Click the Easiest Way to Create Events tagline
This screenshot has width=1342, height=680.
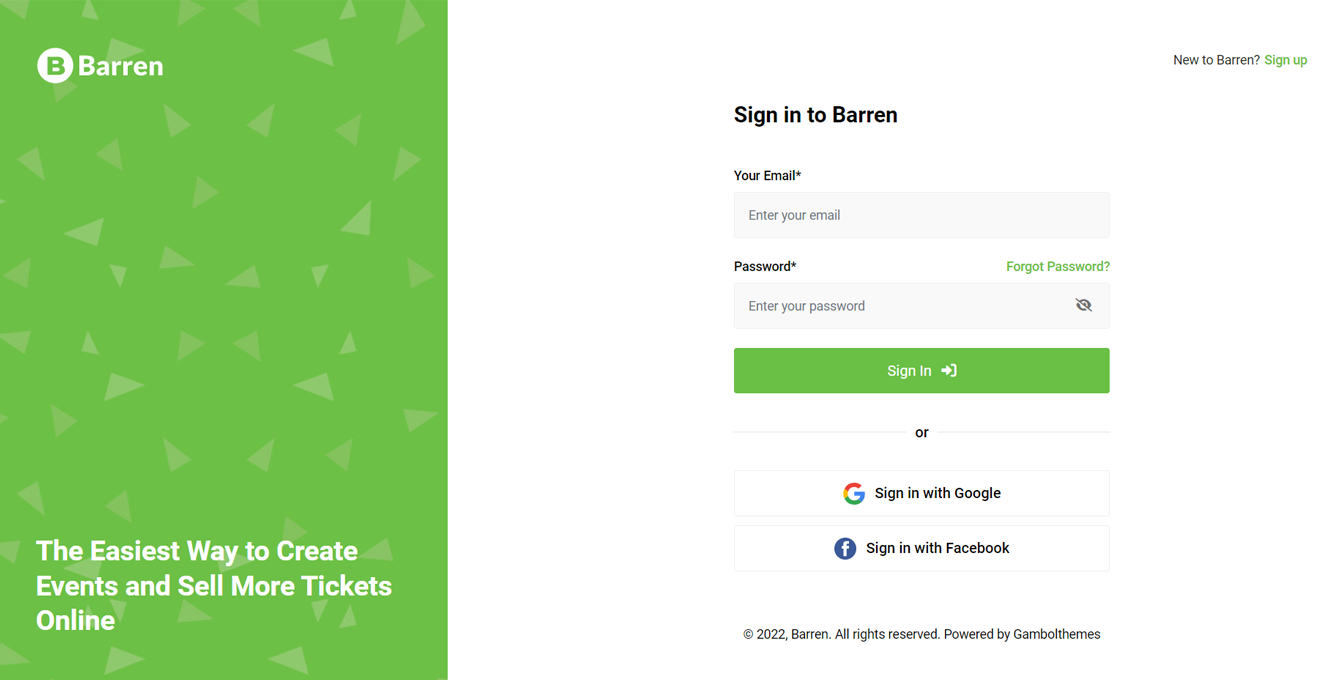click(x=214, y=585)
